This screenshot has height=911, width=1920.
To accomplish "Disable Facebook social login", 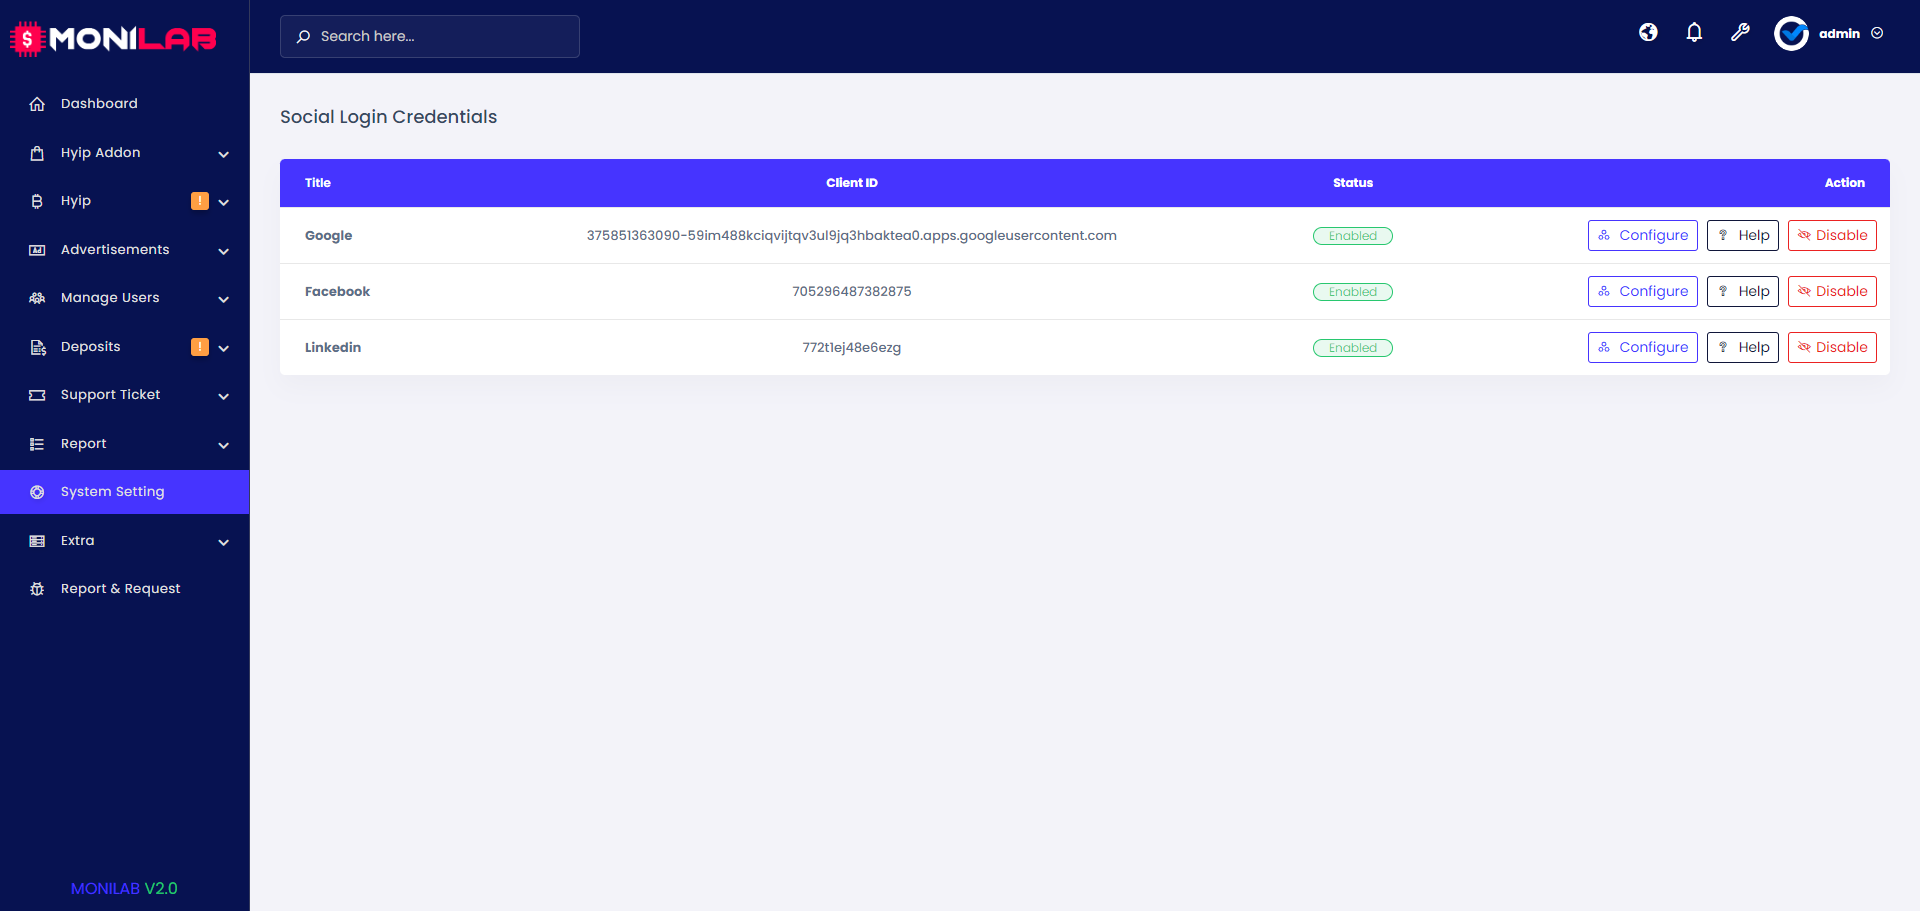I will 1831,291.
